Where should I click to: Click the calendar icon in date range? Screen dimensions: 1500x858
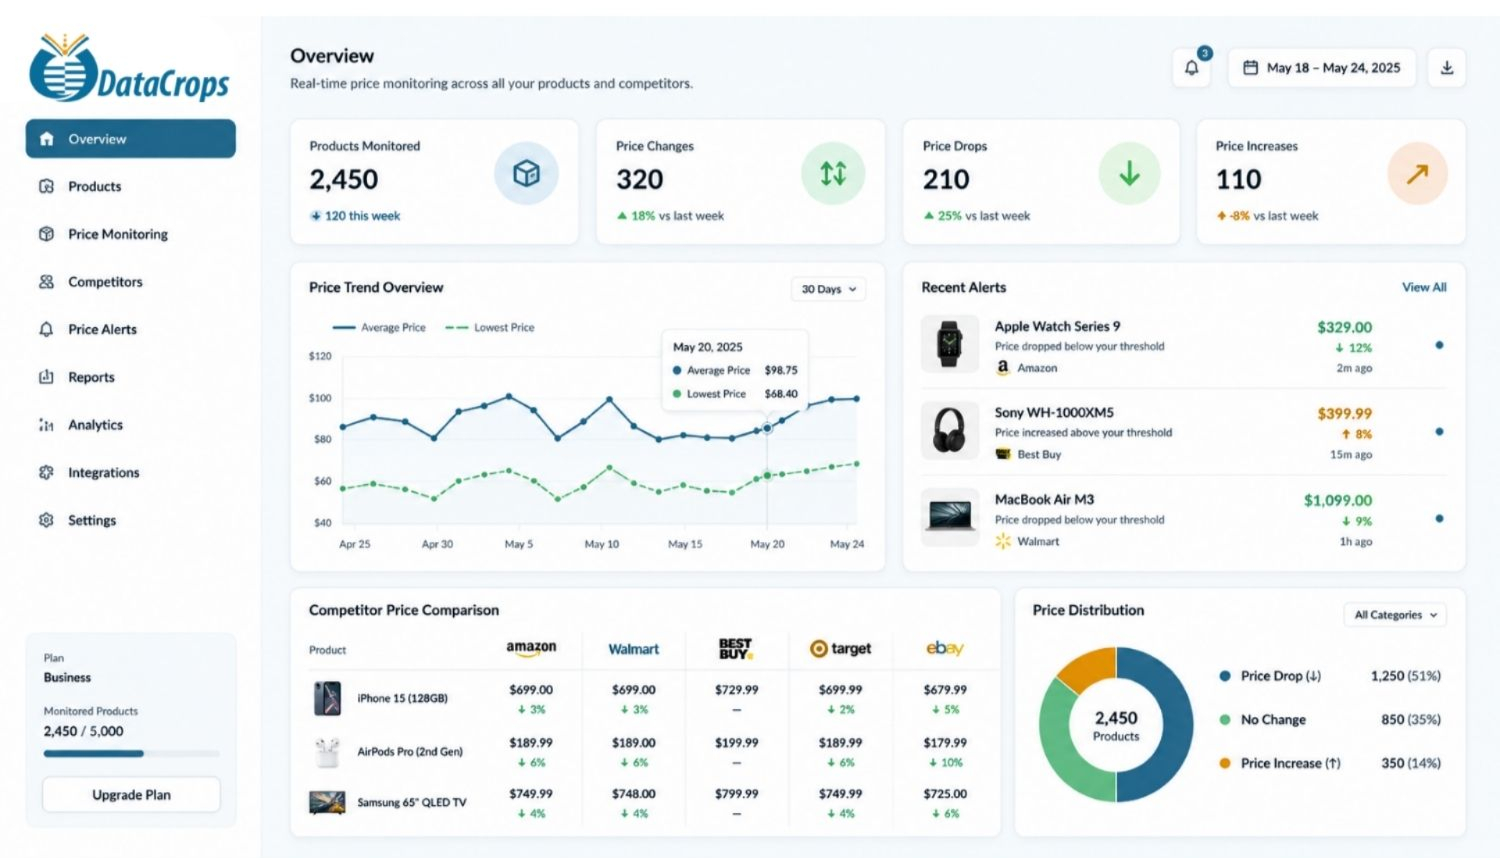[1250, 68]
